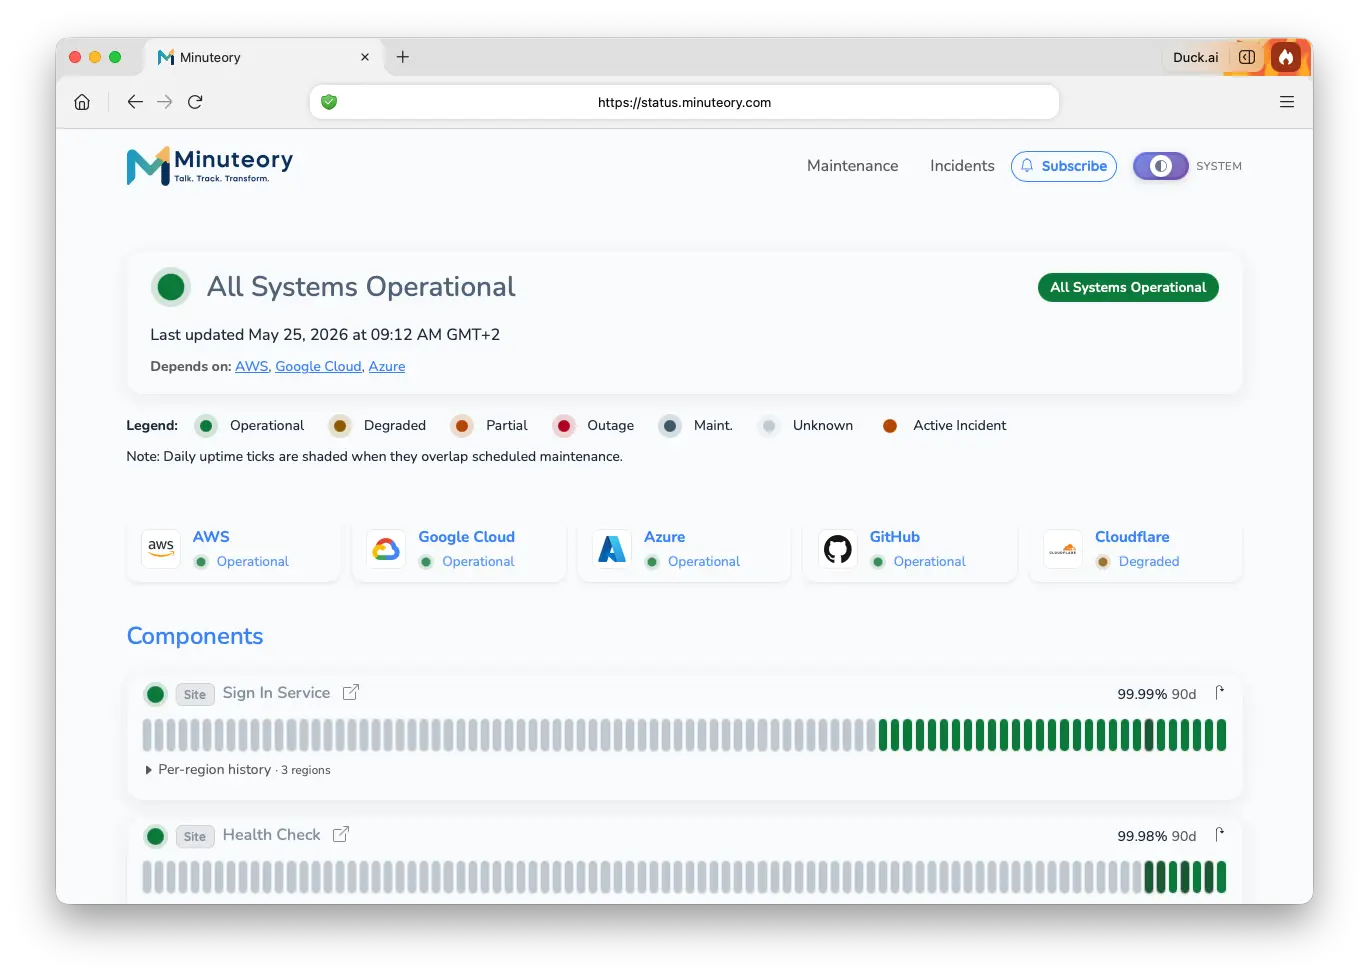Click the browser forward arrow

click(x=165, y=102)
